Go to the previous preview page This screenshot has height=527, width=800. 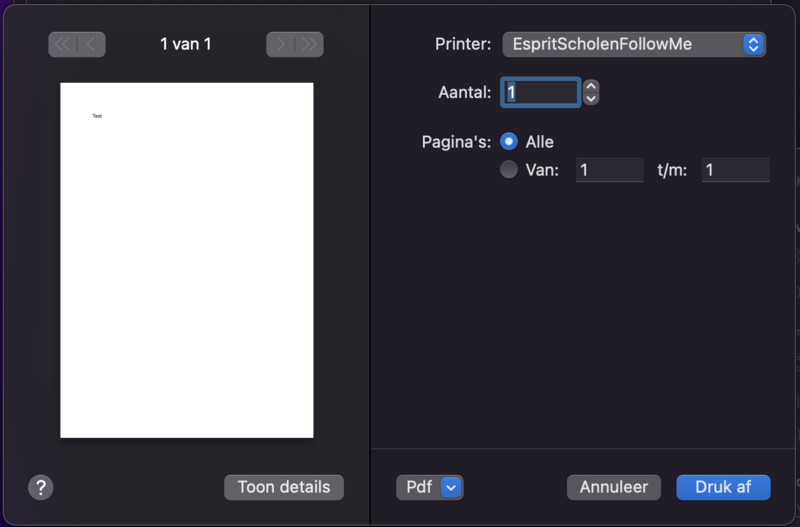coord(91,44)
